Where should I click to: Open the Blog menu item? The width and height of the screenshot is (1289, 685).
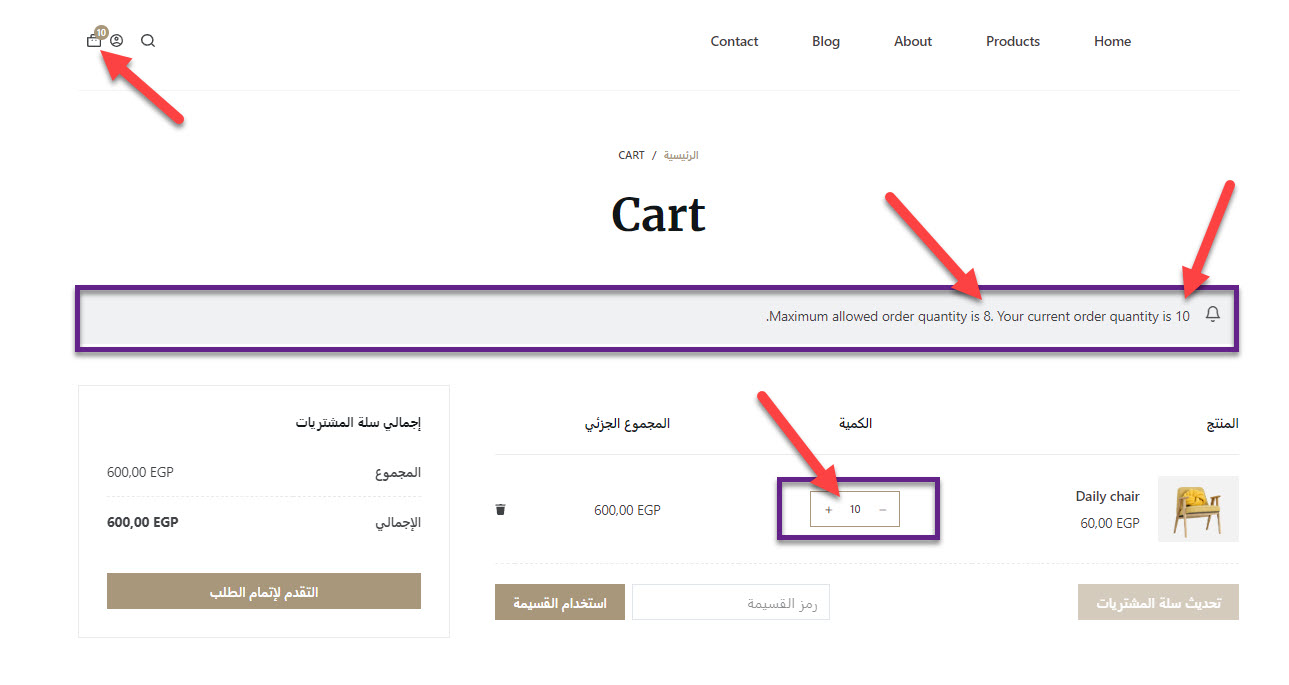(x=826, y=41)
